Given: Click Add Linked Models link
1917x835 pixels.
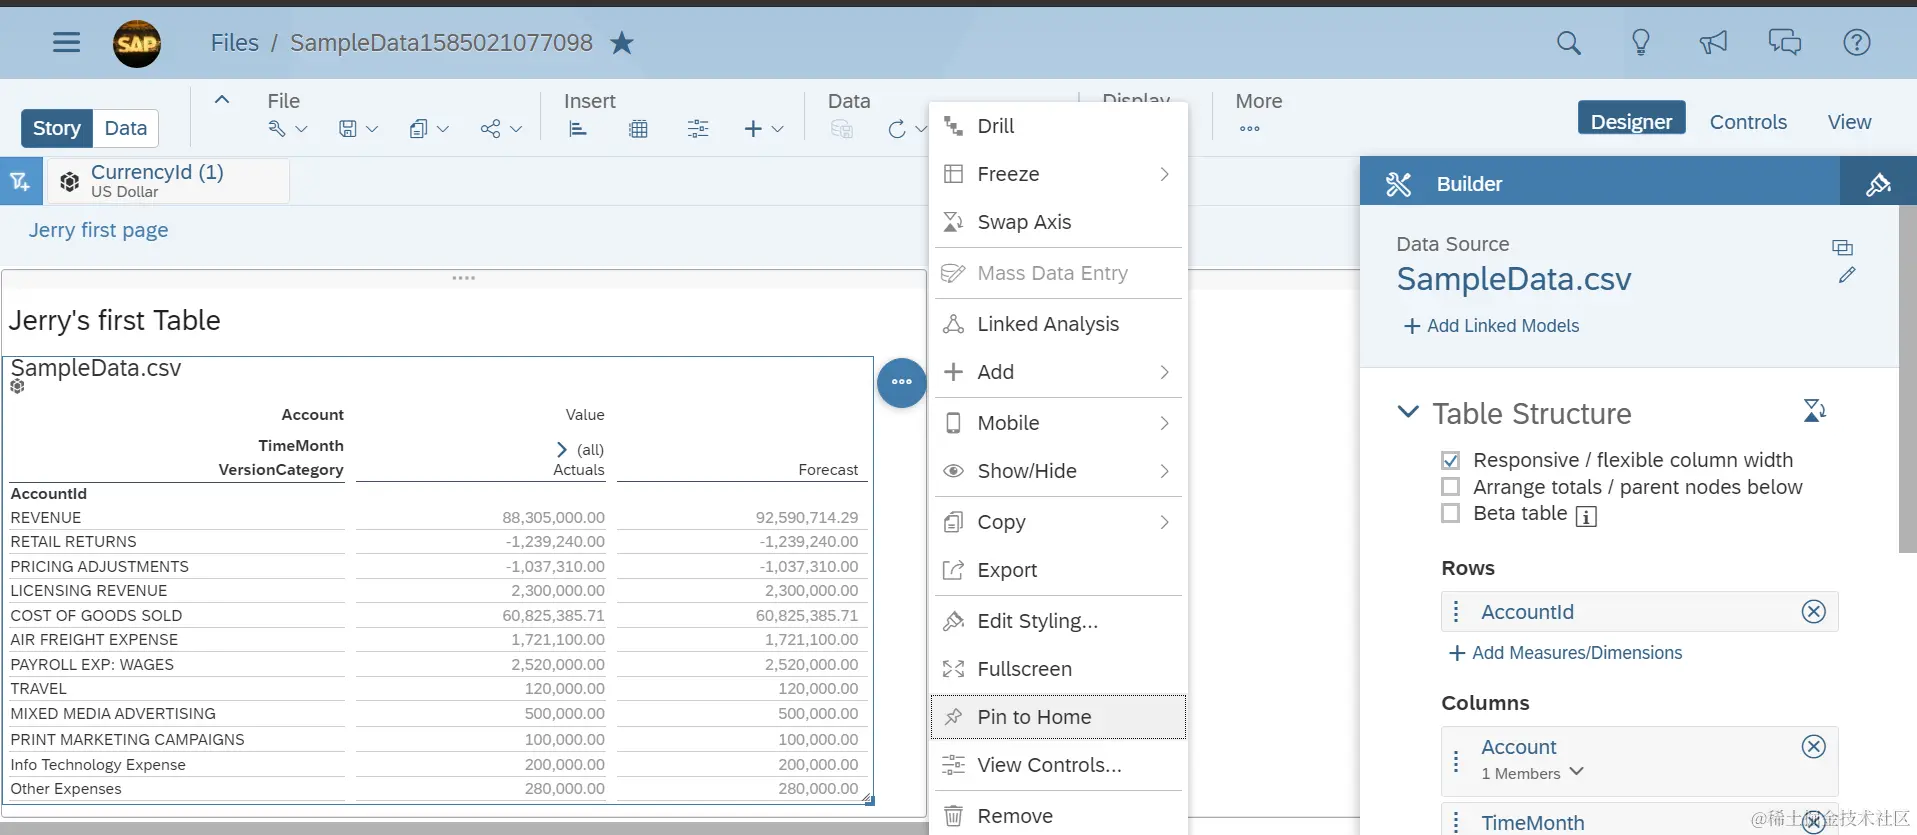Looking at the screenshot, I should (1491, 326).
